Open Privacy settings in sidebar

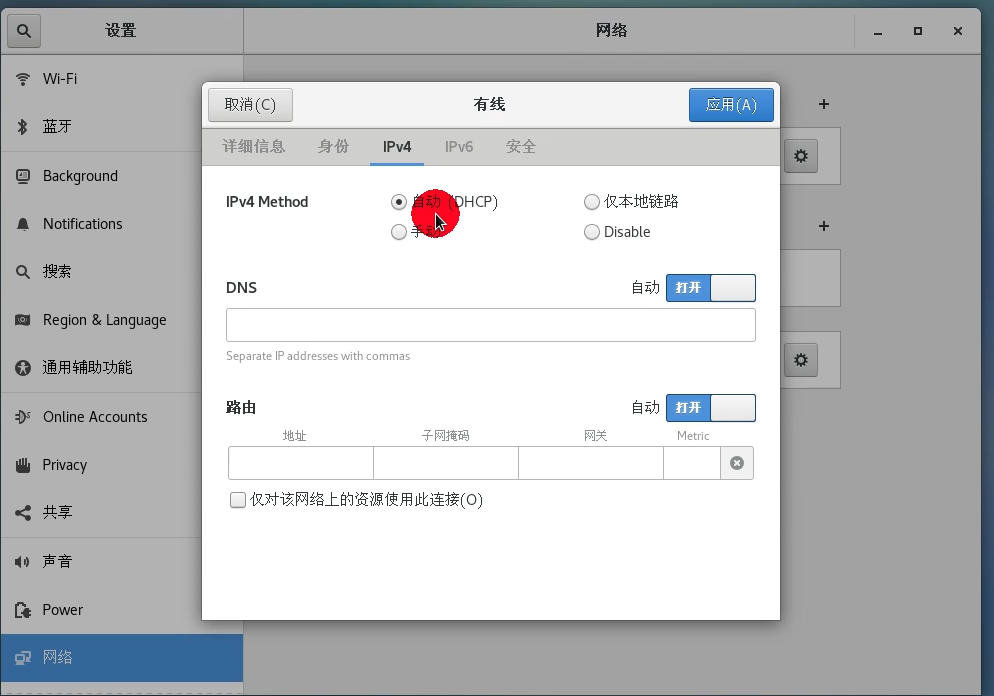coord(122,465)
